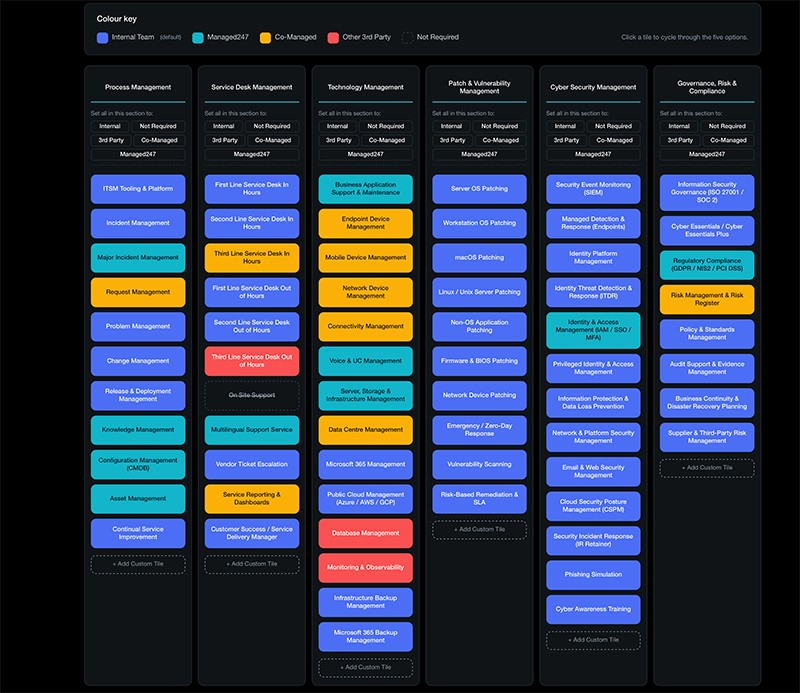Cycle the Continual Service Improvement tile
Screen dimensions: 800x693
pyautogui.click(x=138, y=533)
